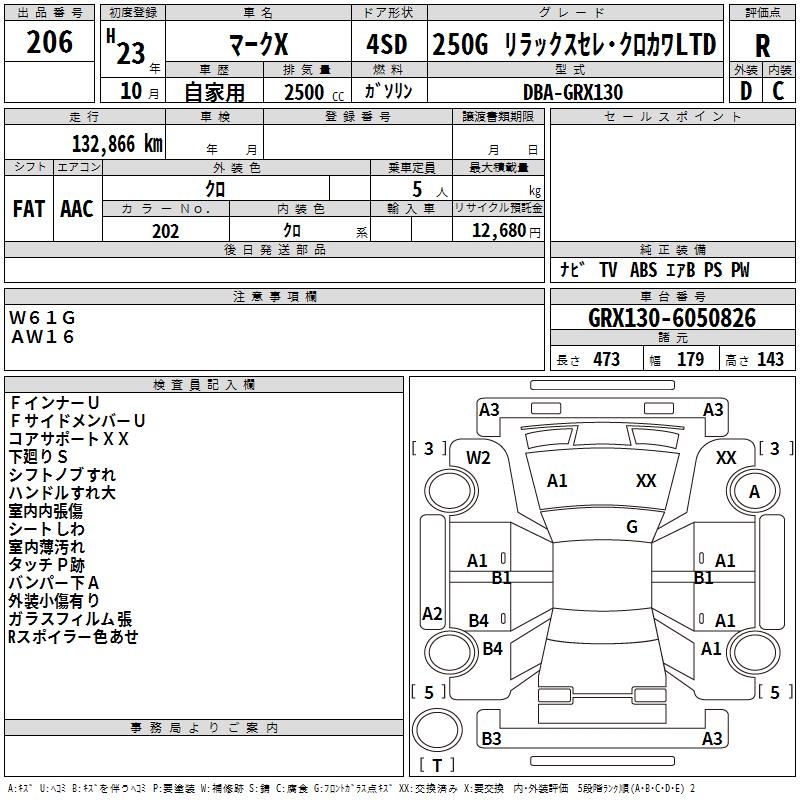Select the FサイドメンバーU inspector note
Viewport: 800px width, 800px height.
[x=77, y=420]
